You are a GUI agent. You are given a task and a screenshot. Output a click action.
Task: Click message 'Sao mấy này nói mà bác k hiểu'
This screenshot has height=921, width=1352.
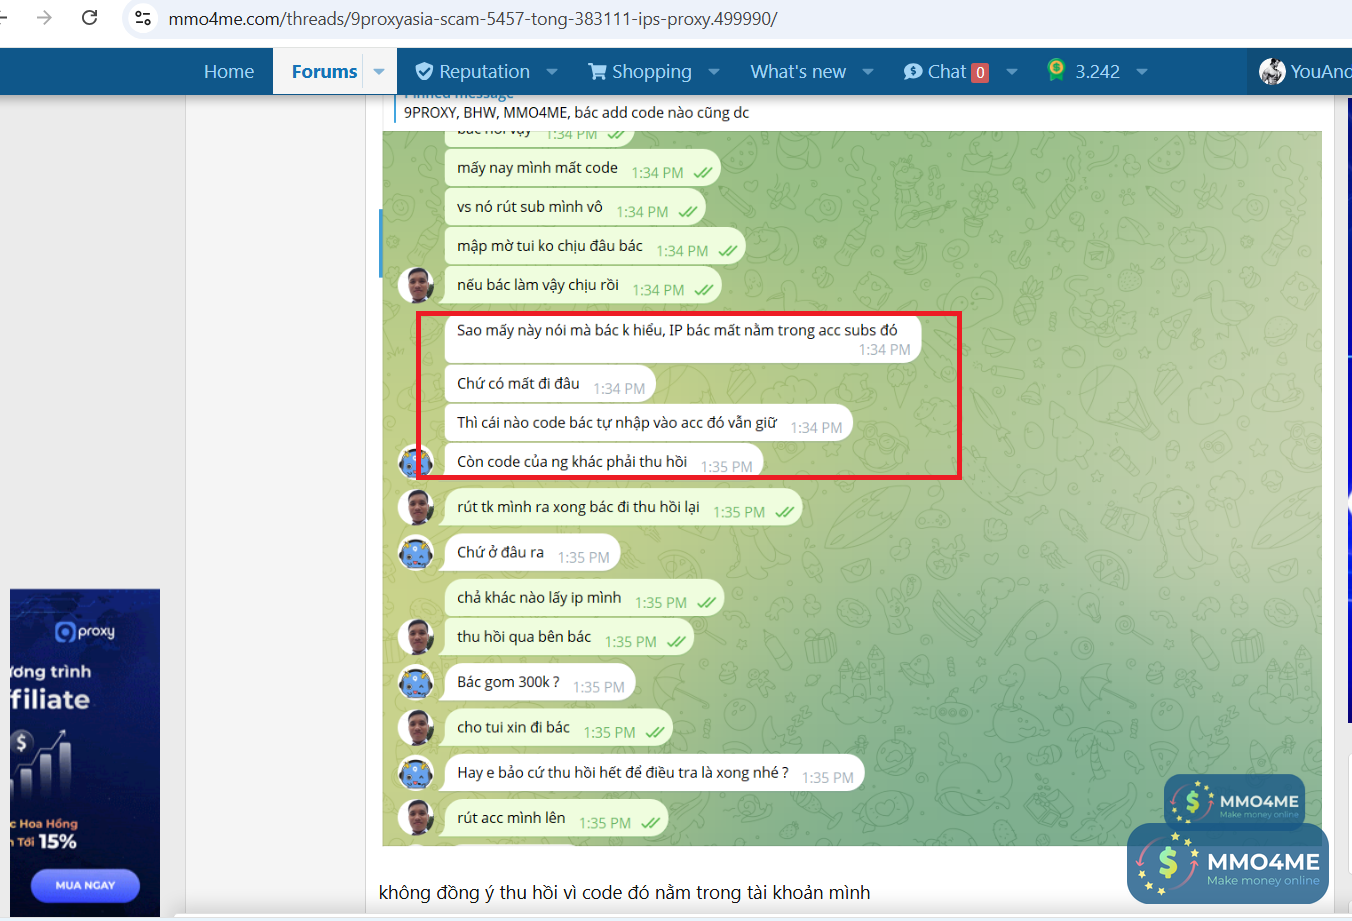(683, 339)
